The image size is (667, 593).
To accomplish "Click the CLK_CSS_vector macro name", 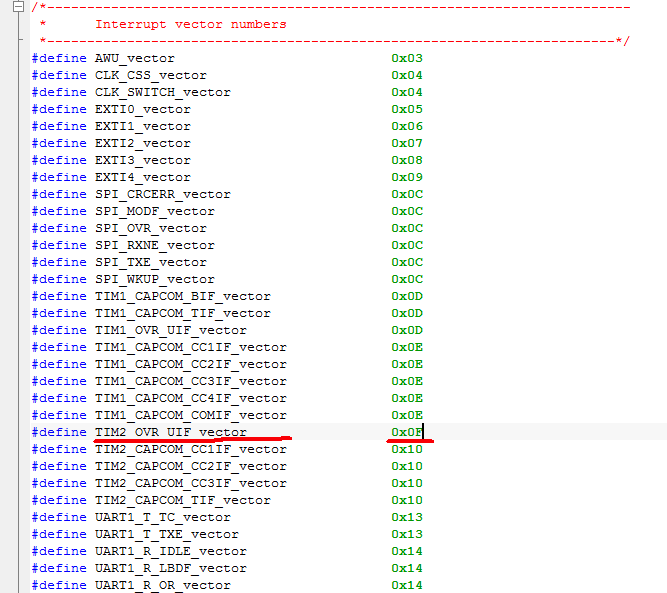I will tap(150, 75).
